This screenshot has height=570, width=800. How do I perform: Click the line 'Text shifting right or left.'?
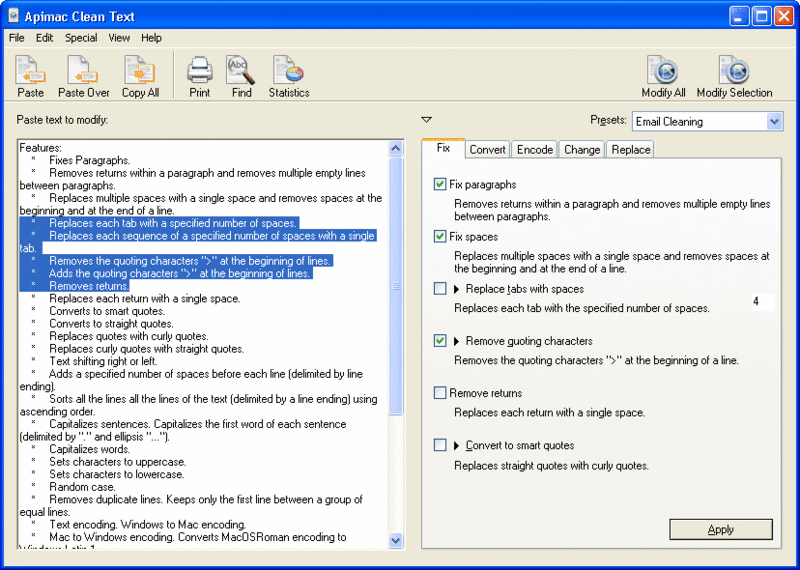(x=103, y=361)
